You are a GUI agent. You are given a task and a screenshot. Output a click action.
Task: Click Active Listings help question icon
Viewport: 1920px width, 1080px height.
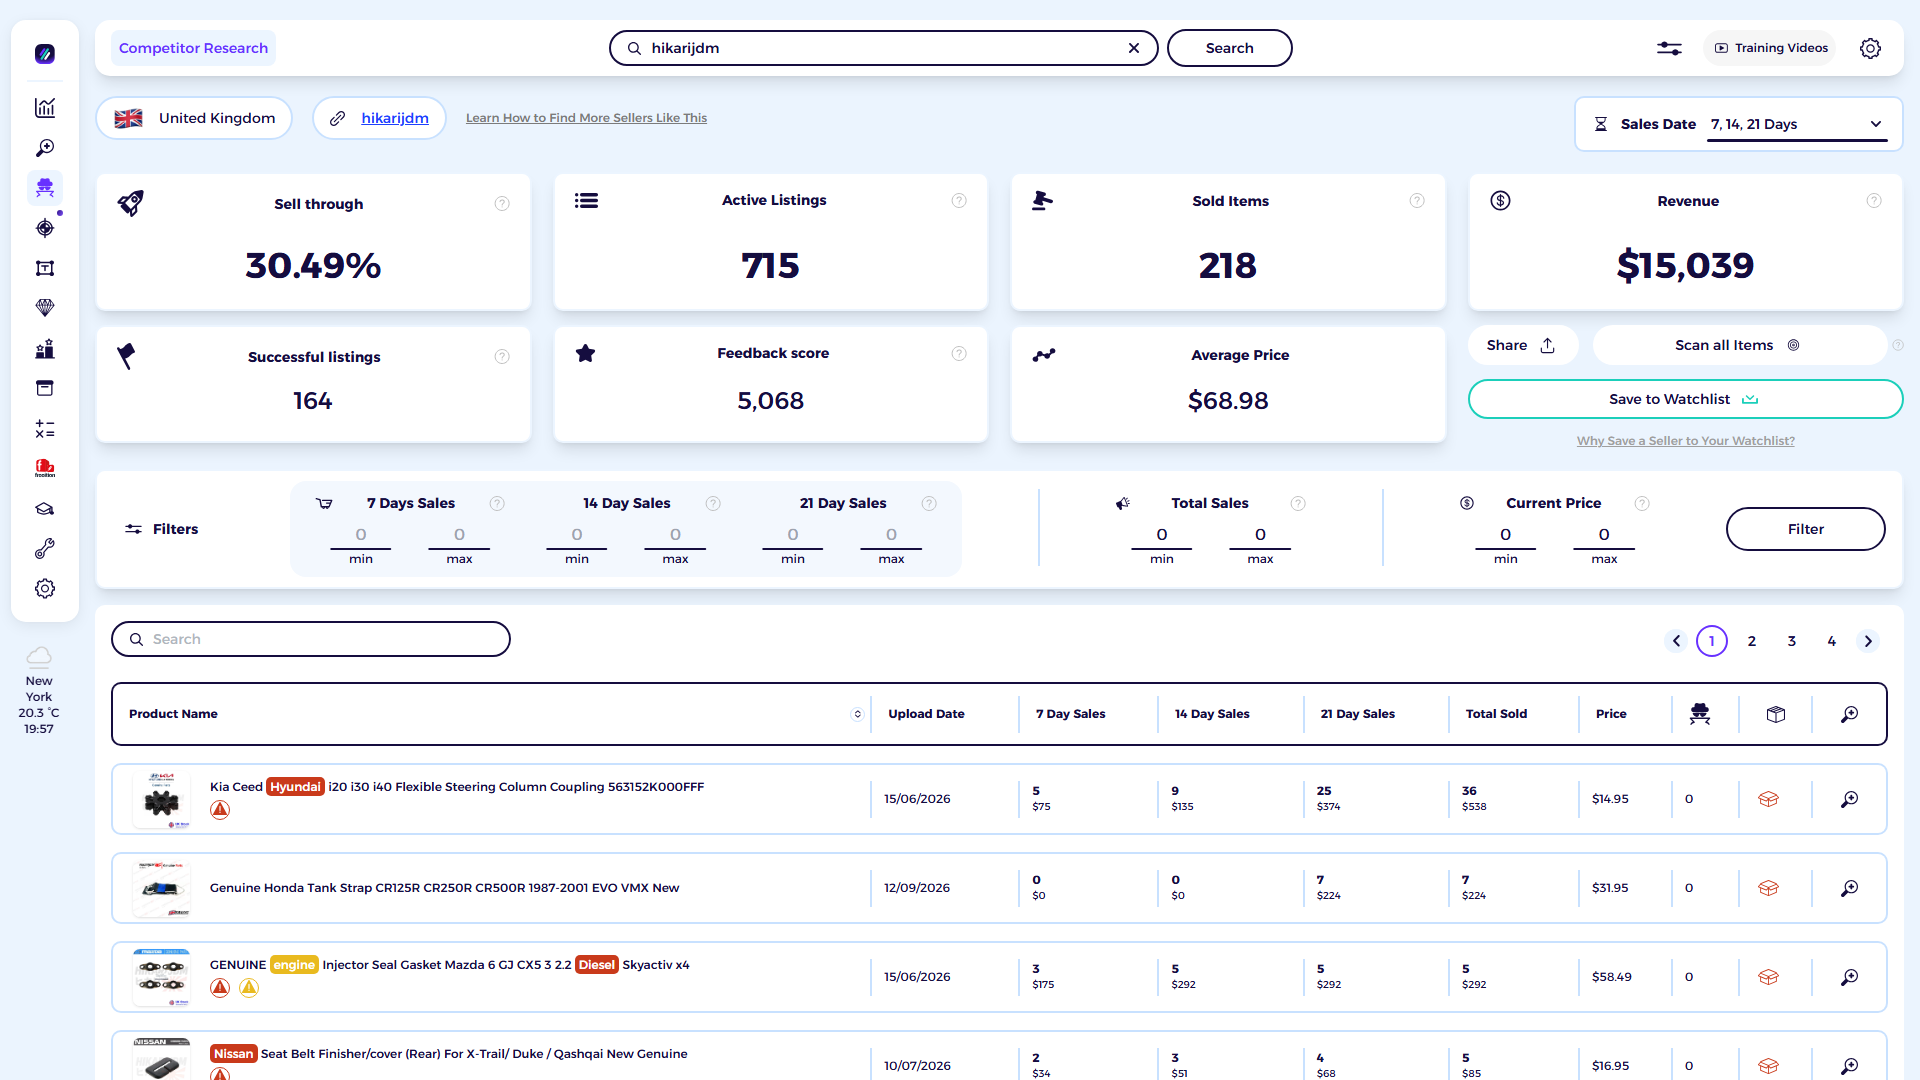[x=959, y=201]
